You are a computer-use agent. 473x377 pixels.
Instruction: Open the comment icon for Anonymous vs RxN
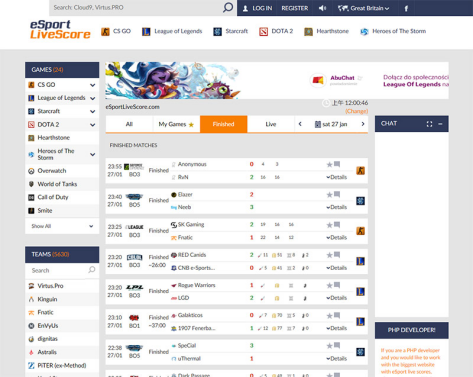click(x=337, y=164)
